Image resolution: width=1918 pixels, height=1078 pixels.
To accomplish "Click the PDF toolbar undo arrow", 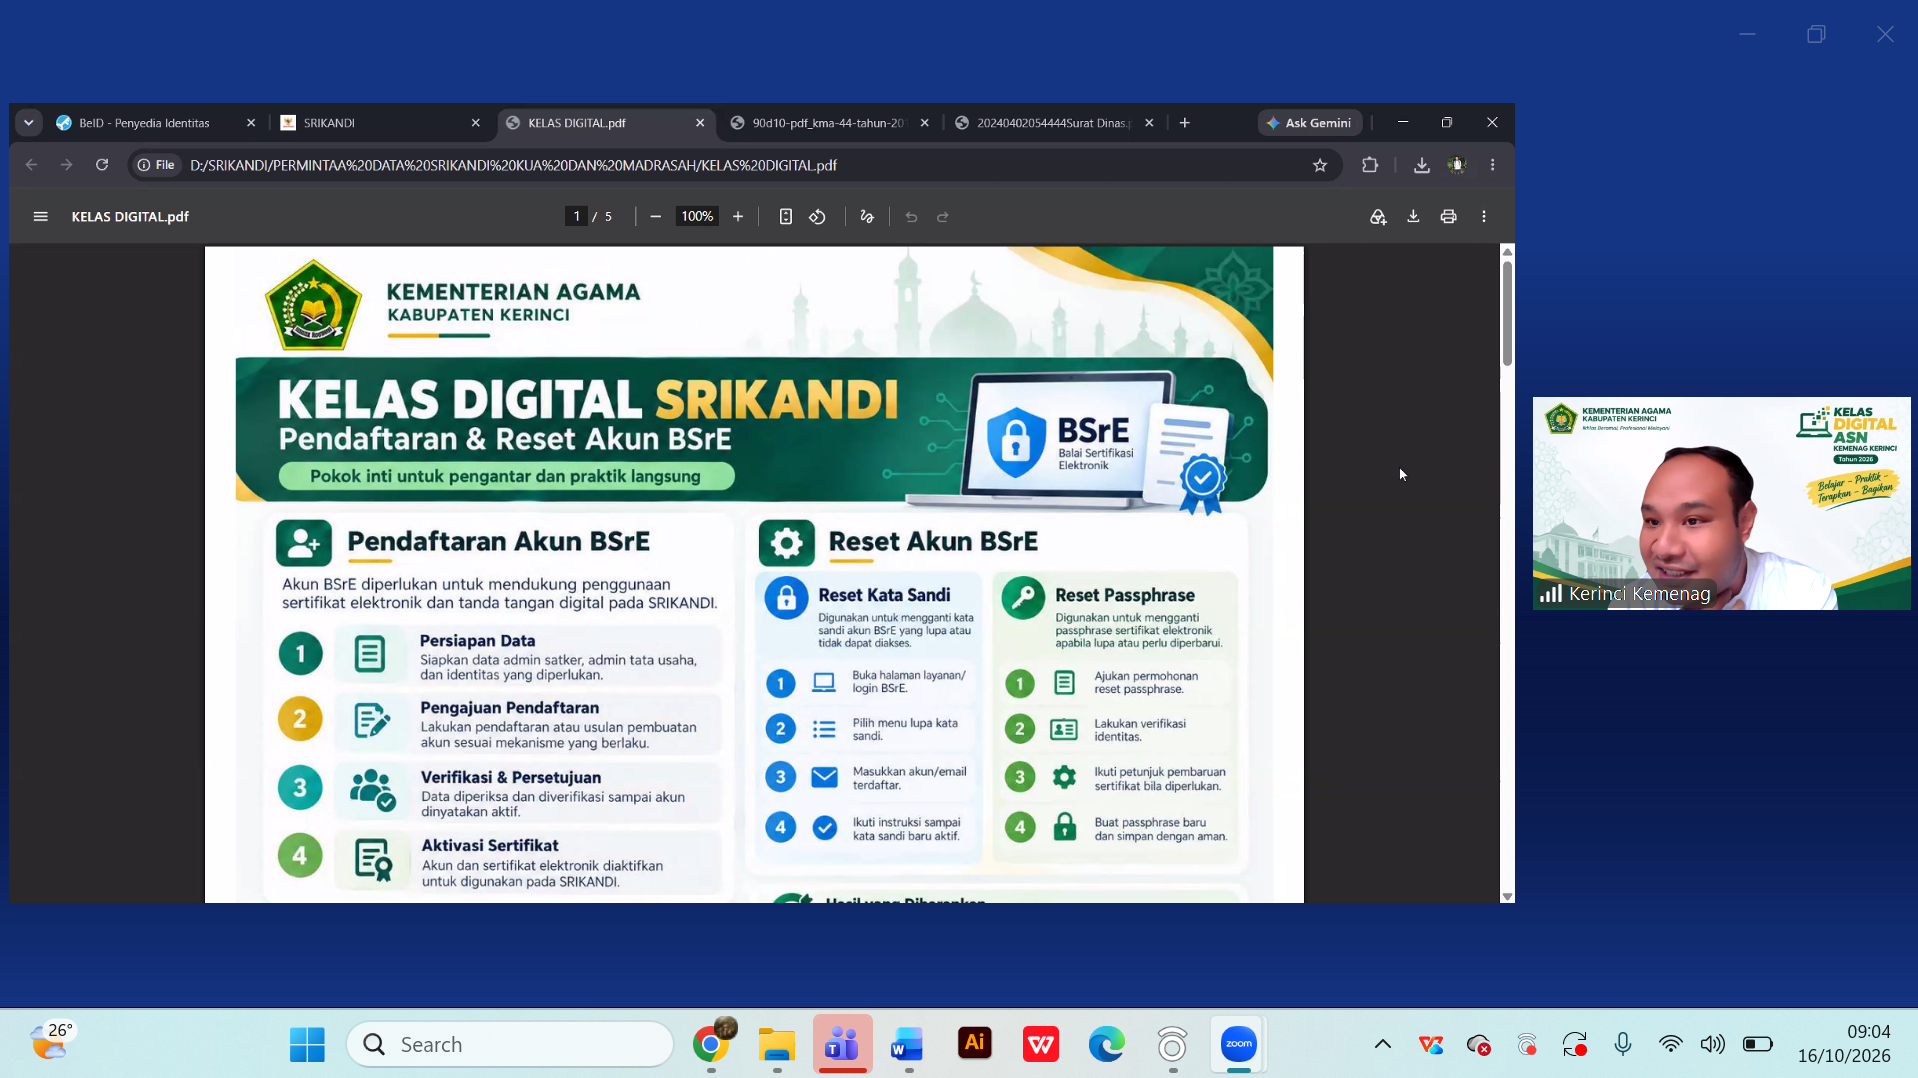I will (x=911, y=216).
